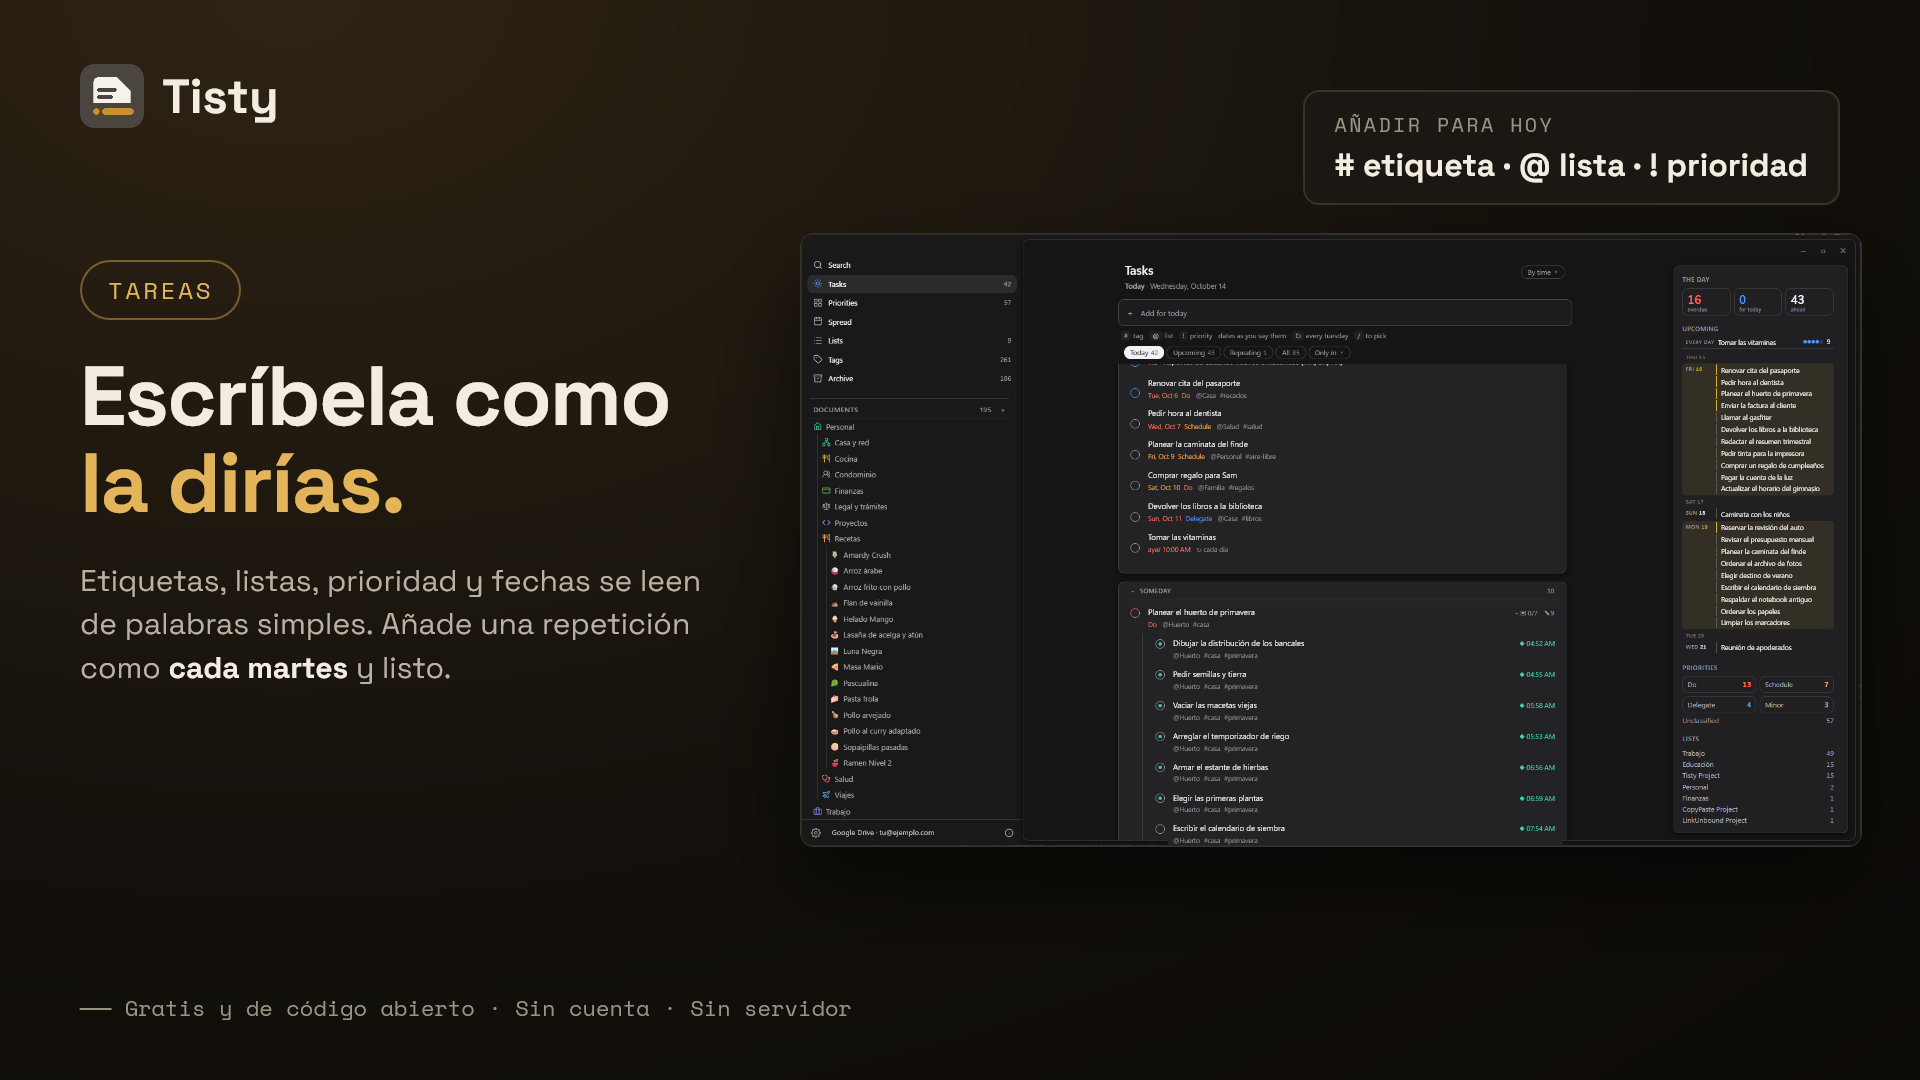Click the Tags label icon
The image size is (1920, 1080).
coord(818,360)
